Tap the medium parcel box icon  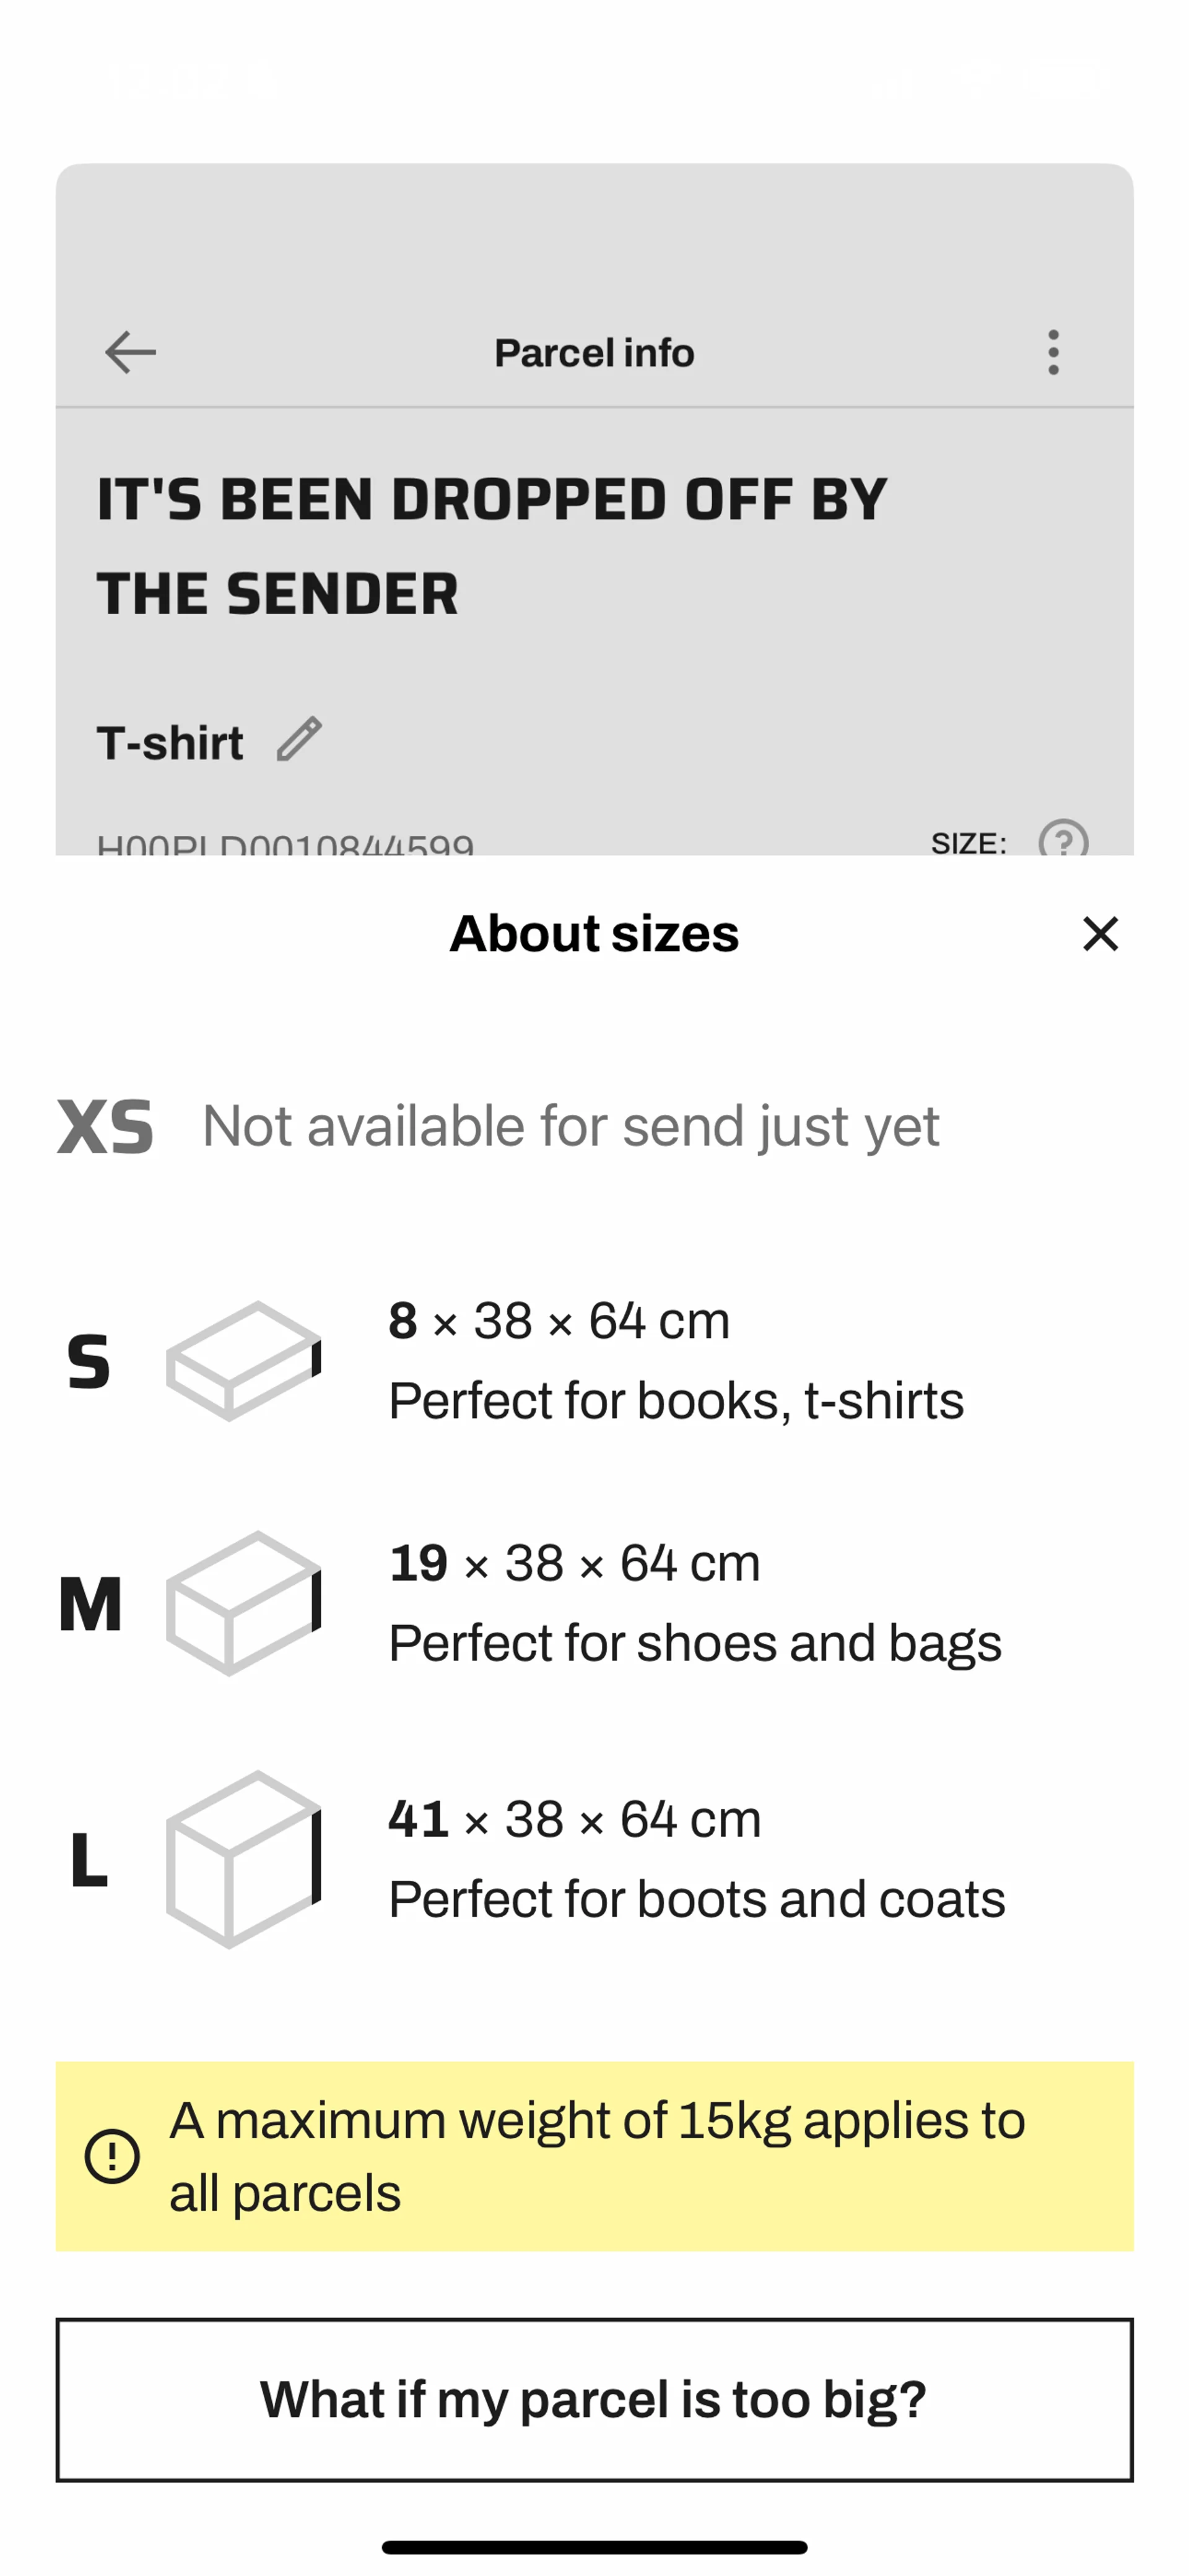tap(243, 1603)
